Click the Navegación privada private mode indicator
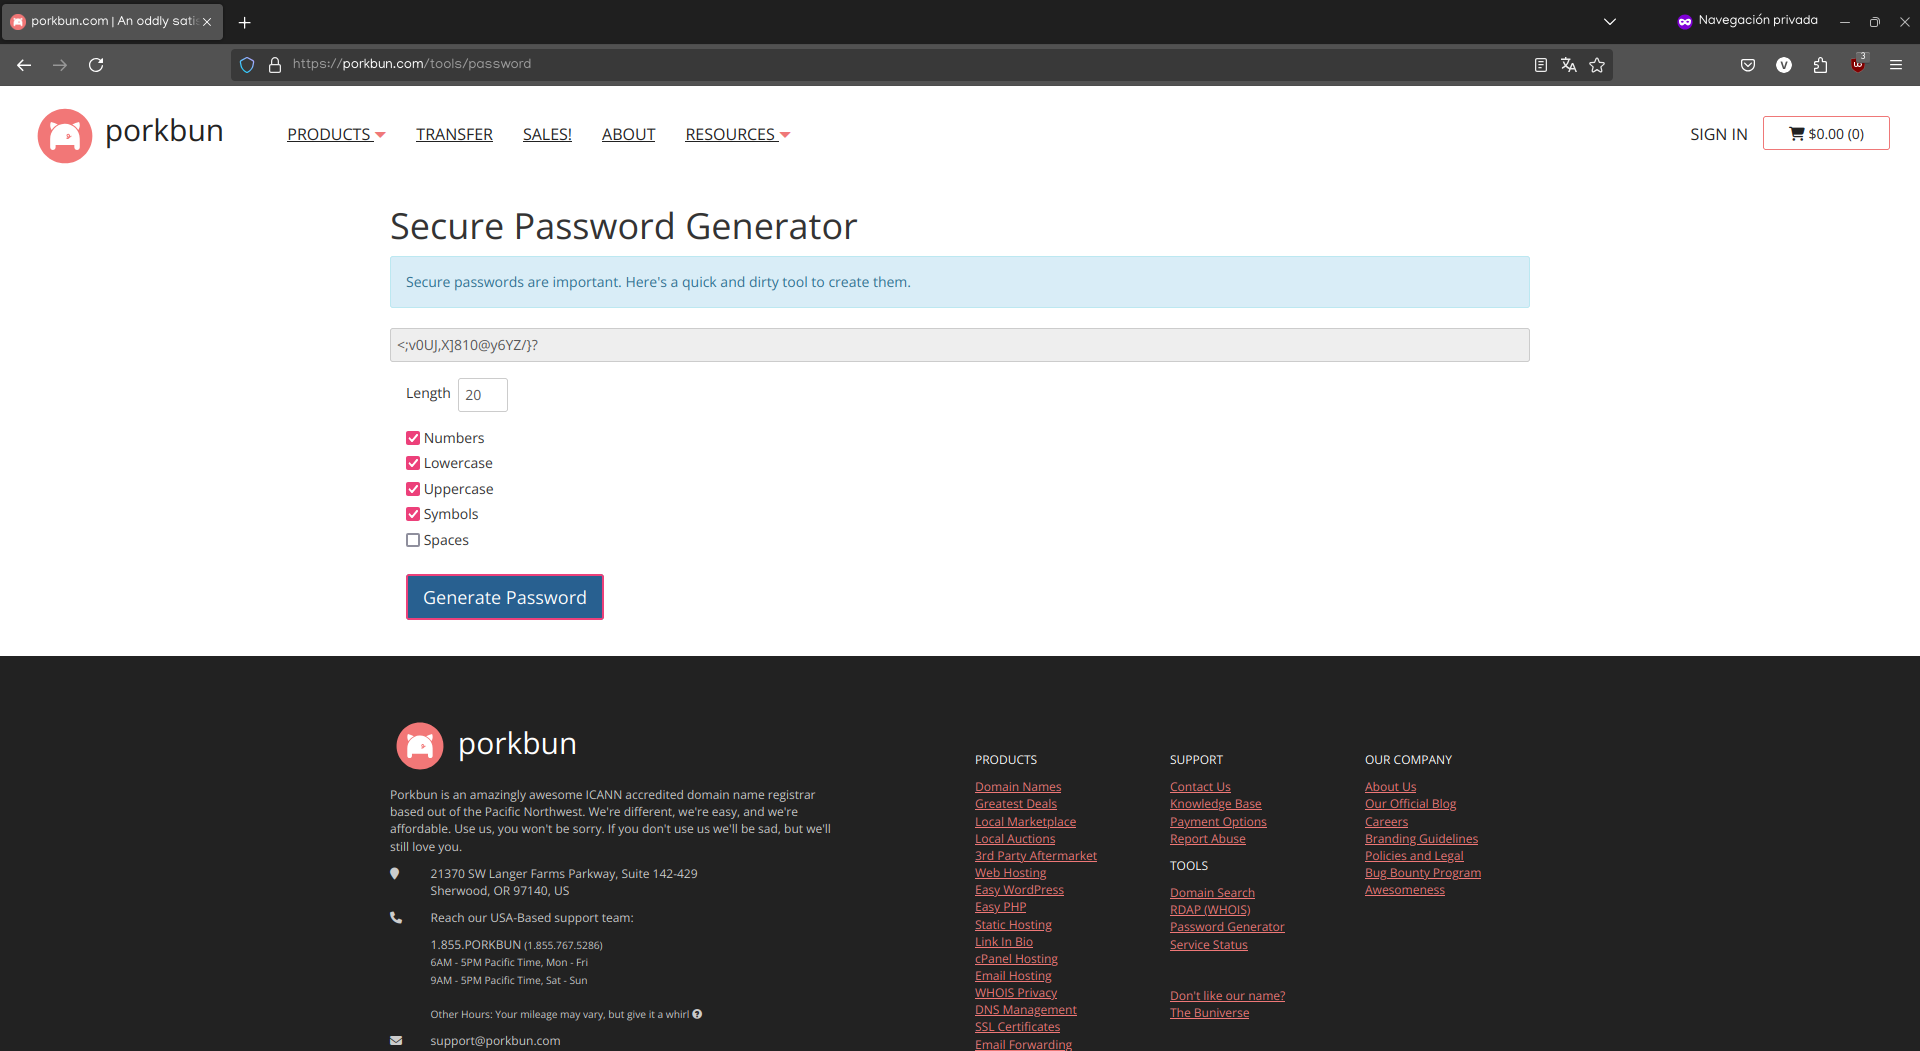Image resolution: width=1920 pixels, height=1051 pixels. 1747,21
